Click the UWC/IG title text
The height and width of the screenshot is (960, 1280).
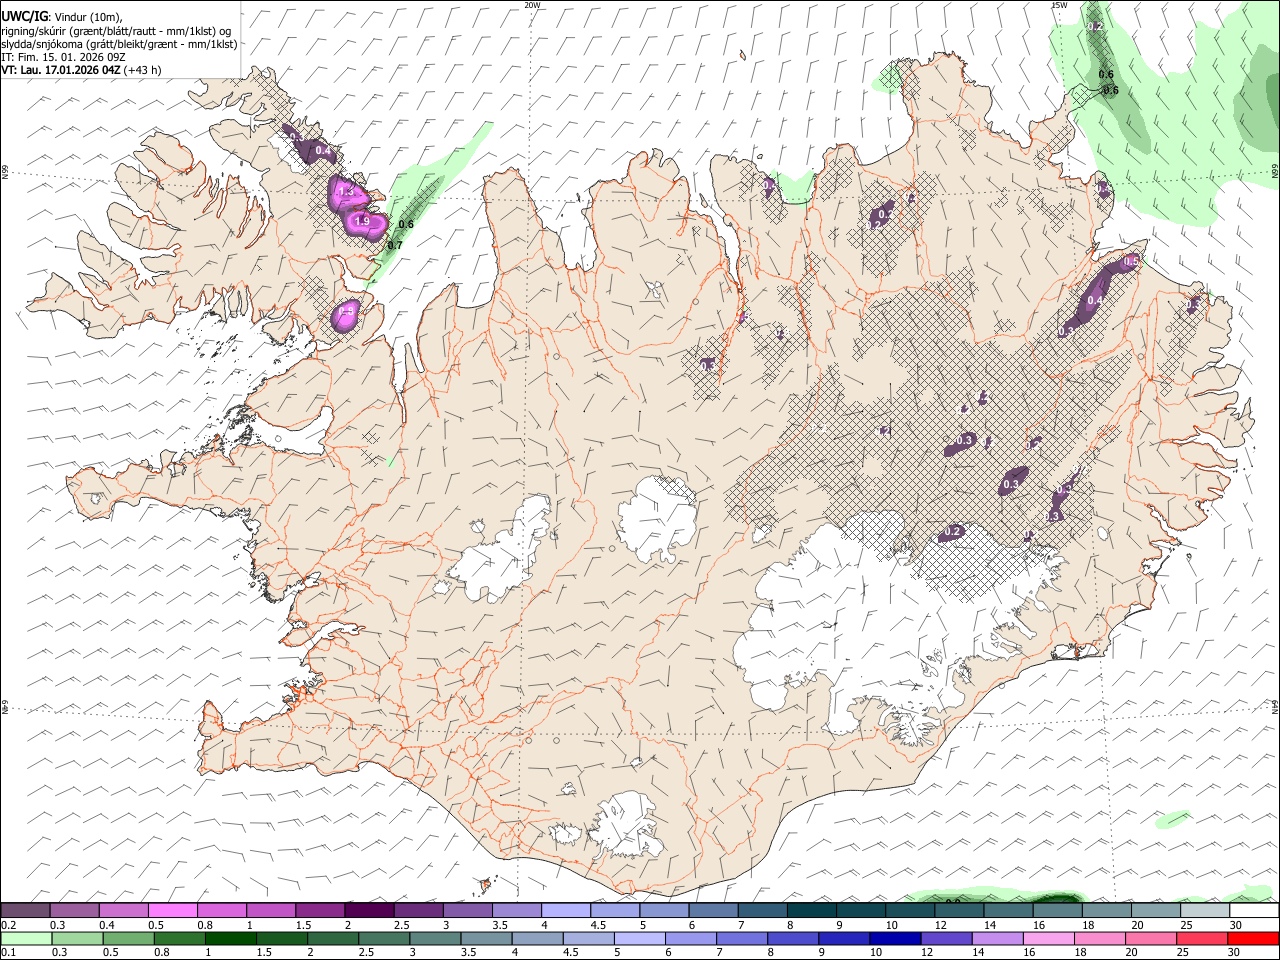click(23, 16)
